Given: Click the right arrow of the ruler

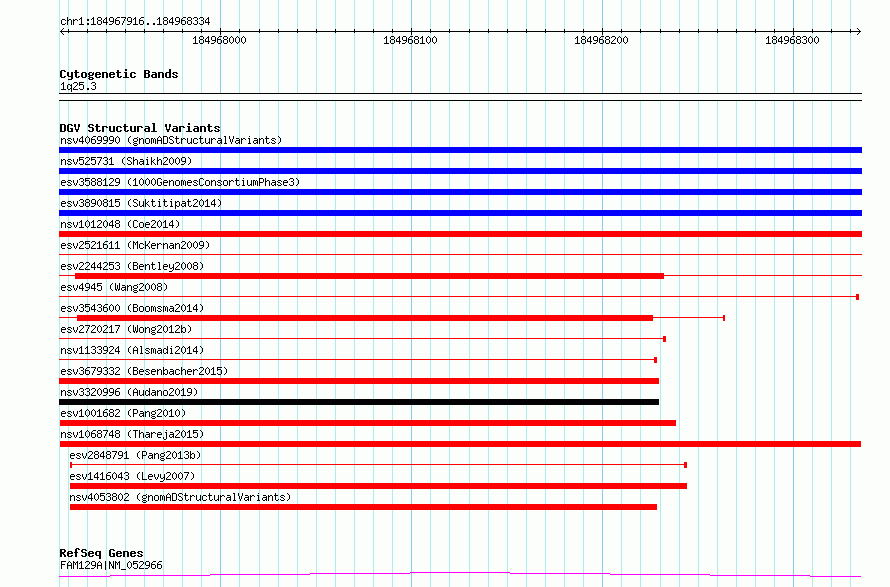Looking at the screenshot, I should click(x=858, y=31).
